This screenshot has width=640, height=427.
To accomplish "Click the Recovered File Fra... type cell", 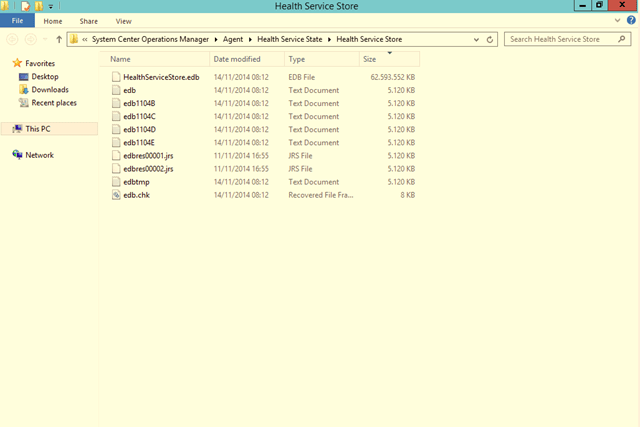I will tap(321, 195).
